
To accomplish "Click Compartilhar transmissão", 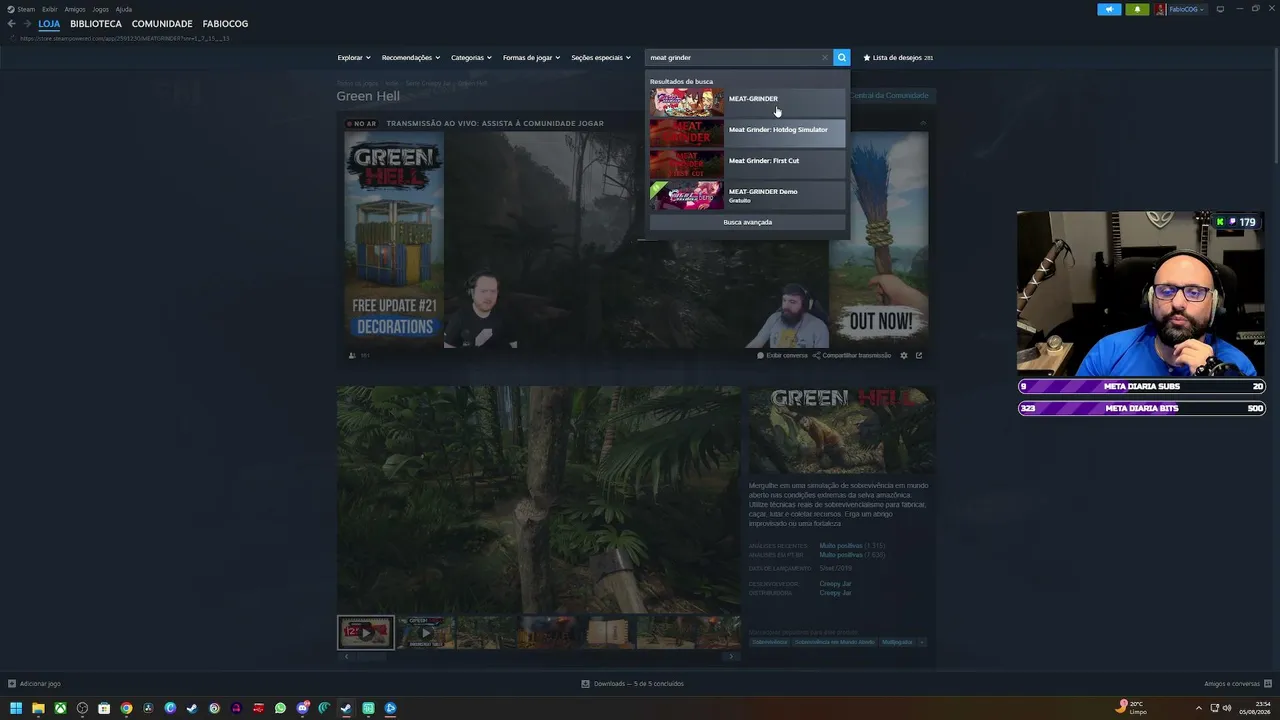I will 852,355.
